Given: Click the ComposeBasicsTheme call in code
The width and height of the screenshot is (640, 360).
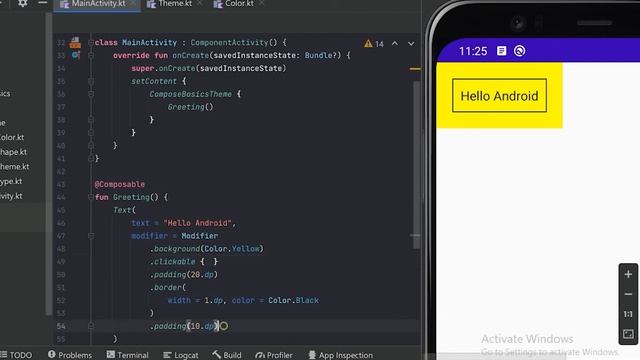Looking at the screenshot, I should click(x=190, y=94).
